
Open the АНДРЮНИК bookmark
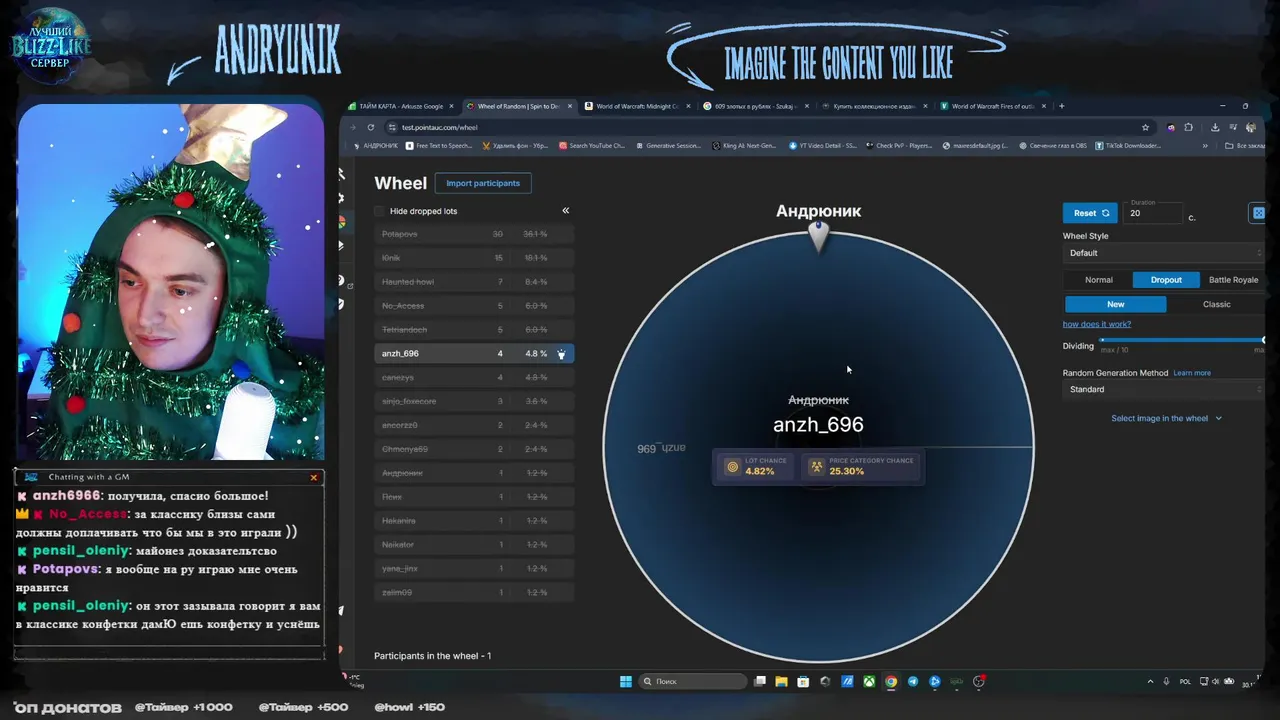(375, 146)
